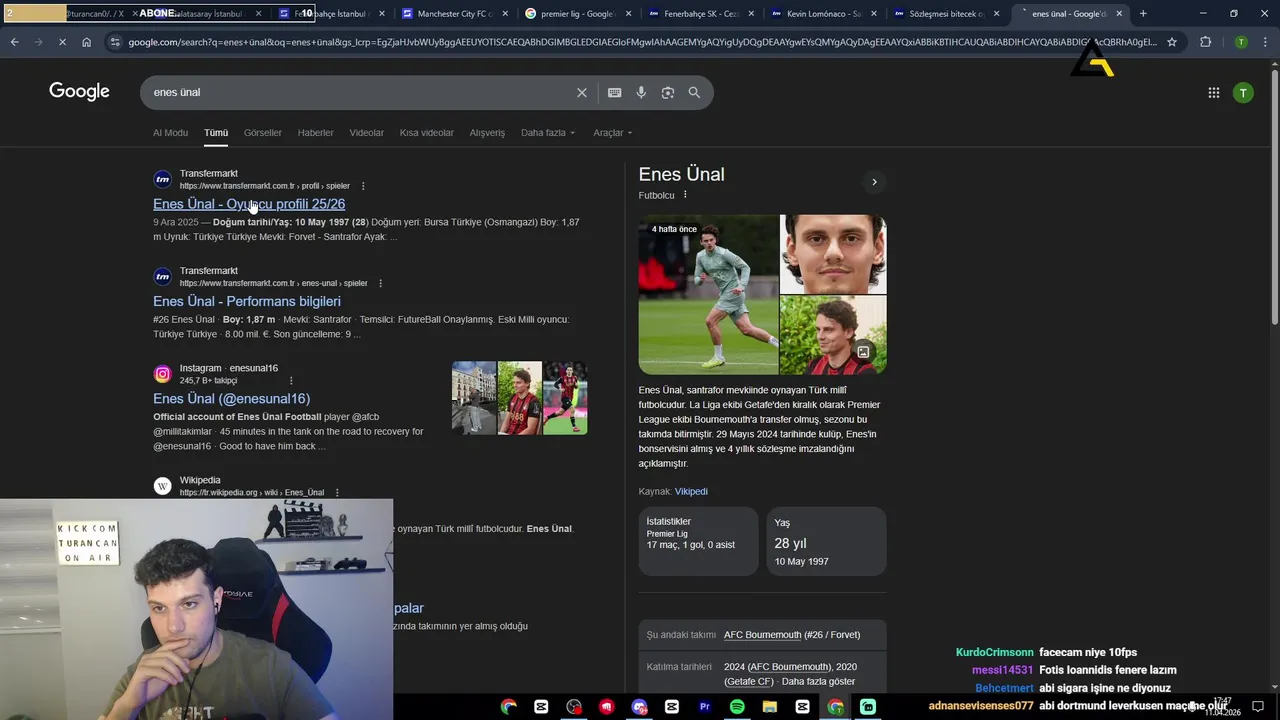
Task: Expand the knowledge panel with arrow button
Action: pos(874,182)
